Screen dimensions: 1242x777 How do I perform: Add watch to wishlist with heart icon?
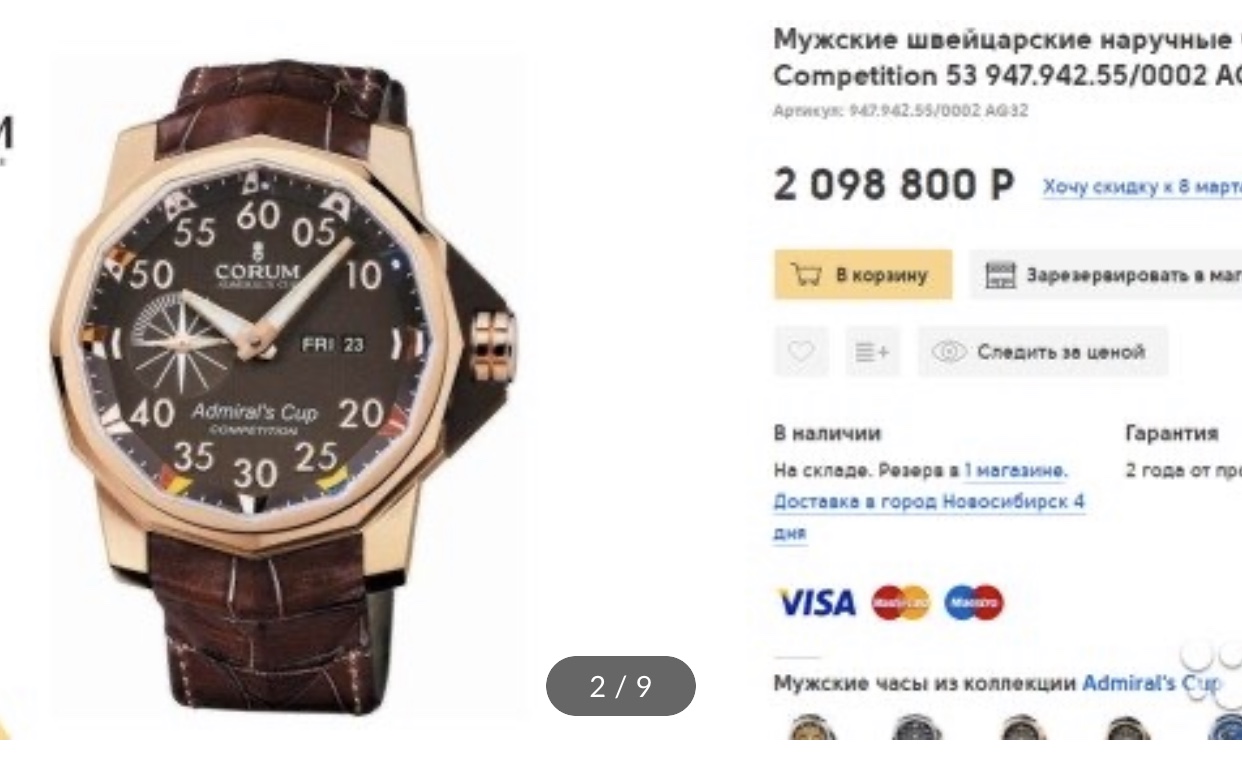click(x=801, y=351)
